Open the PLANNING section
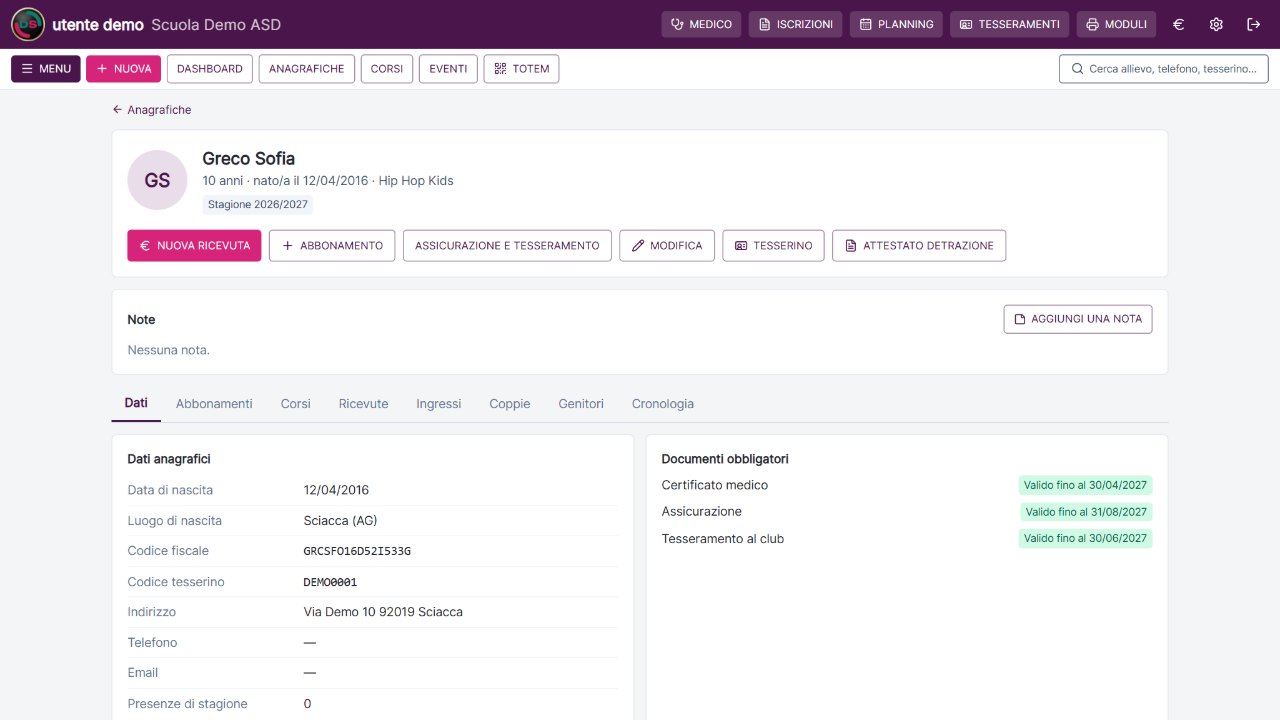1280x720 pixels. [x=896, y=24]
